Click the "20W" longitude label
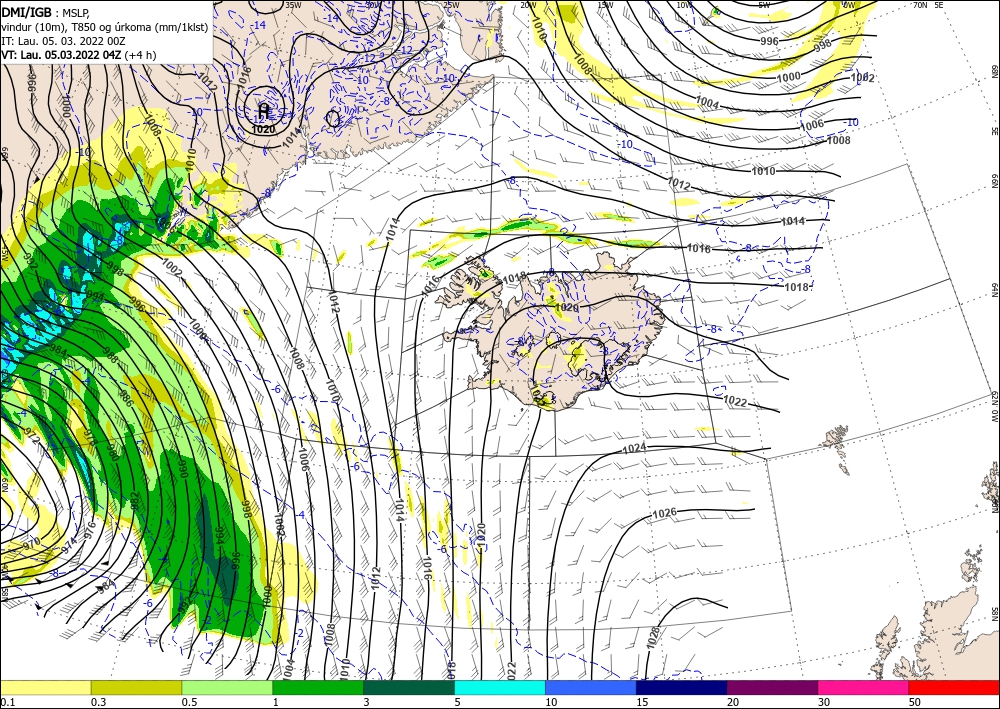 point(528,5)
